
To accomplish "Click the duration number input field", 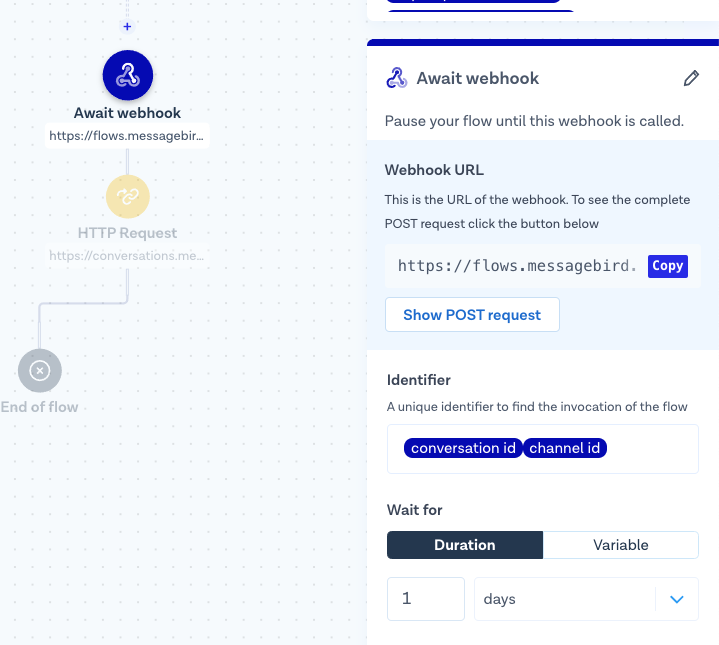I will tap(426, 599).
